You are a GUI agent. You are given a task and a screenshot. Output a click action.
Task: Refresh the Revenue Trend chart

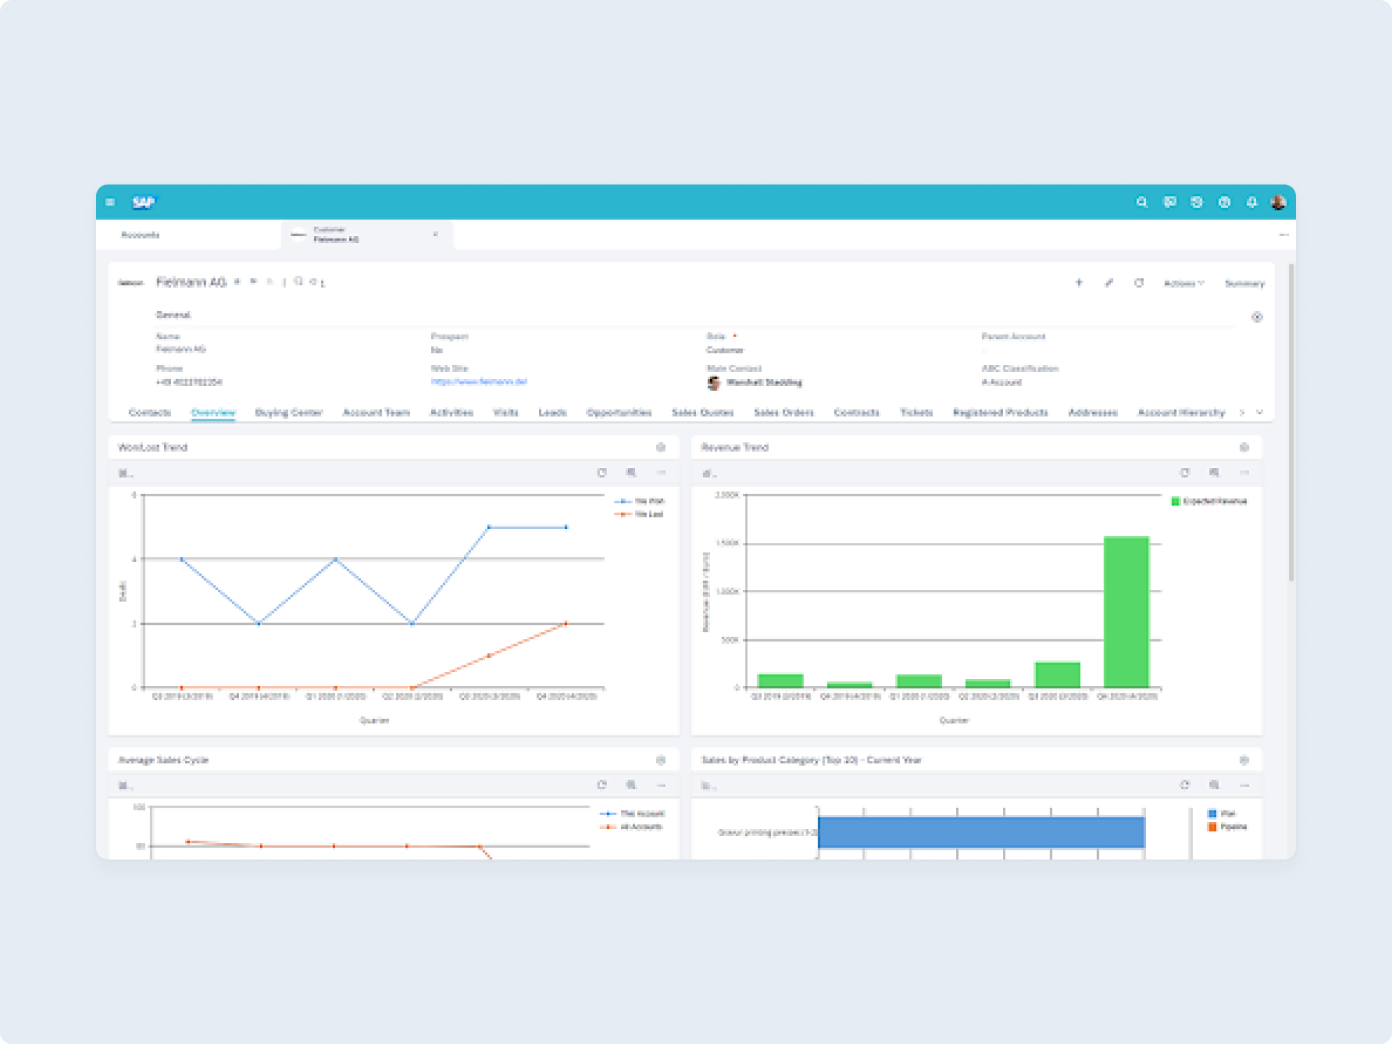(1185, 473)
